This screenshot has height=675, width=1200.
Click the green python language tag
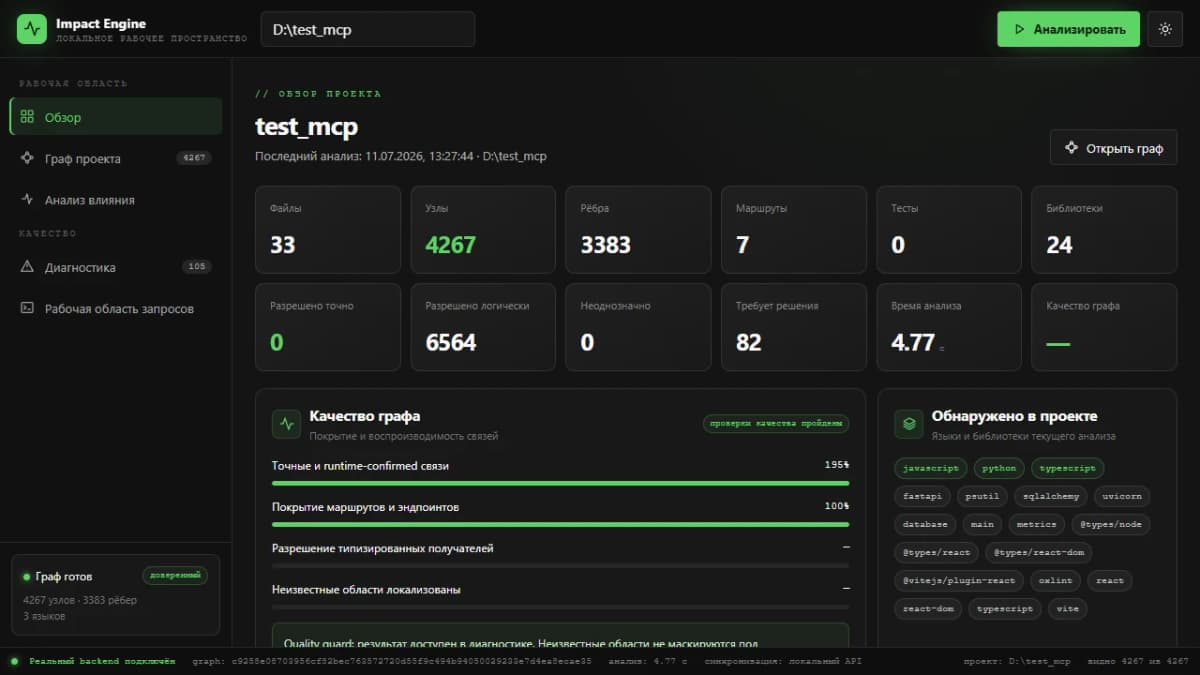pos(999,468)
